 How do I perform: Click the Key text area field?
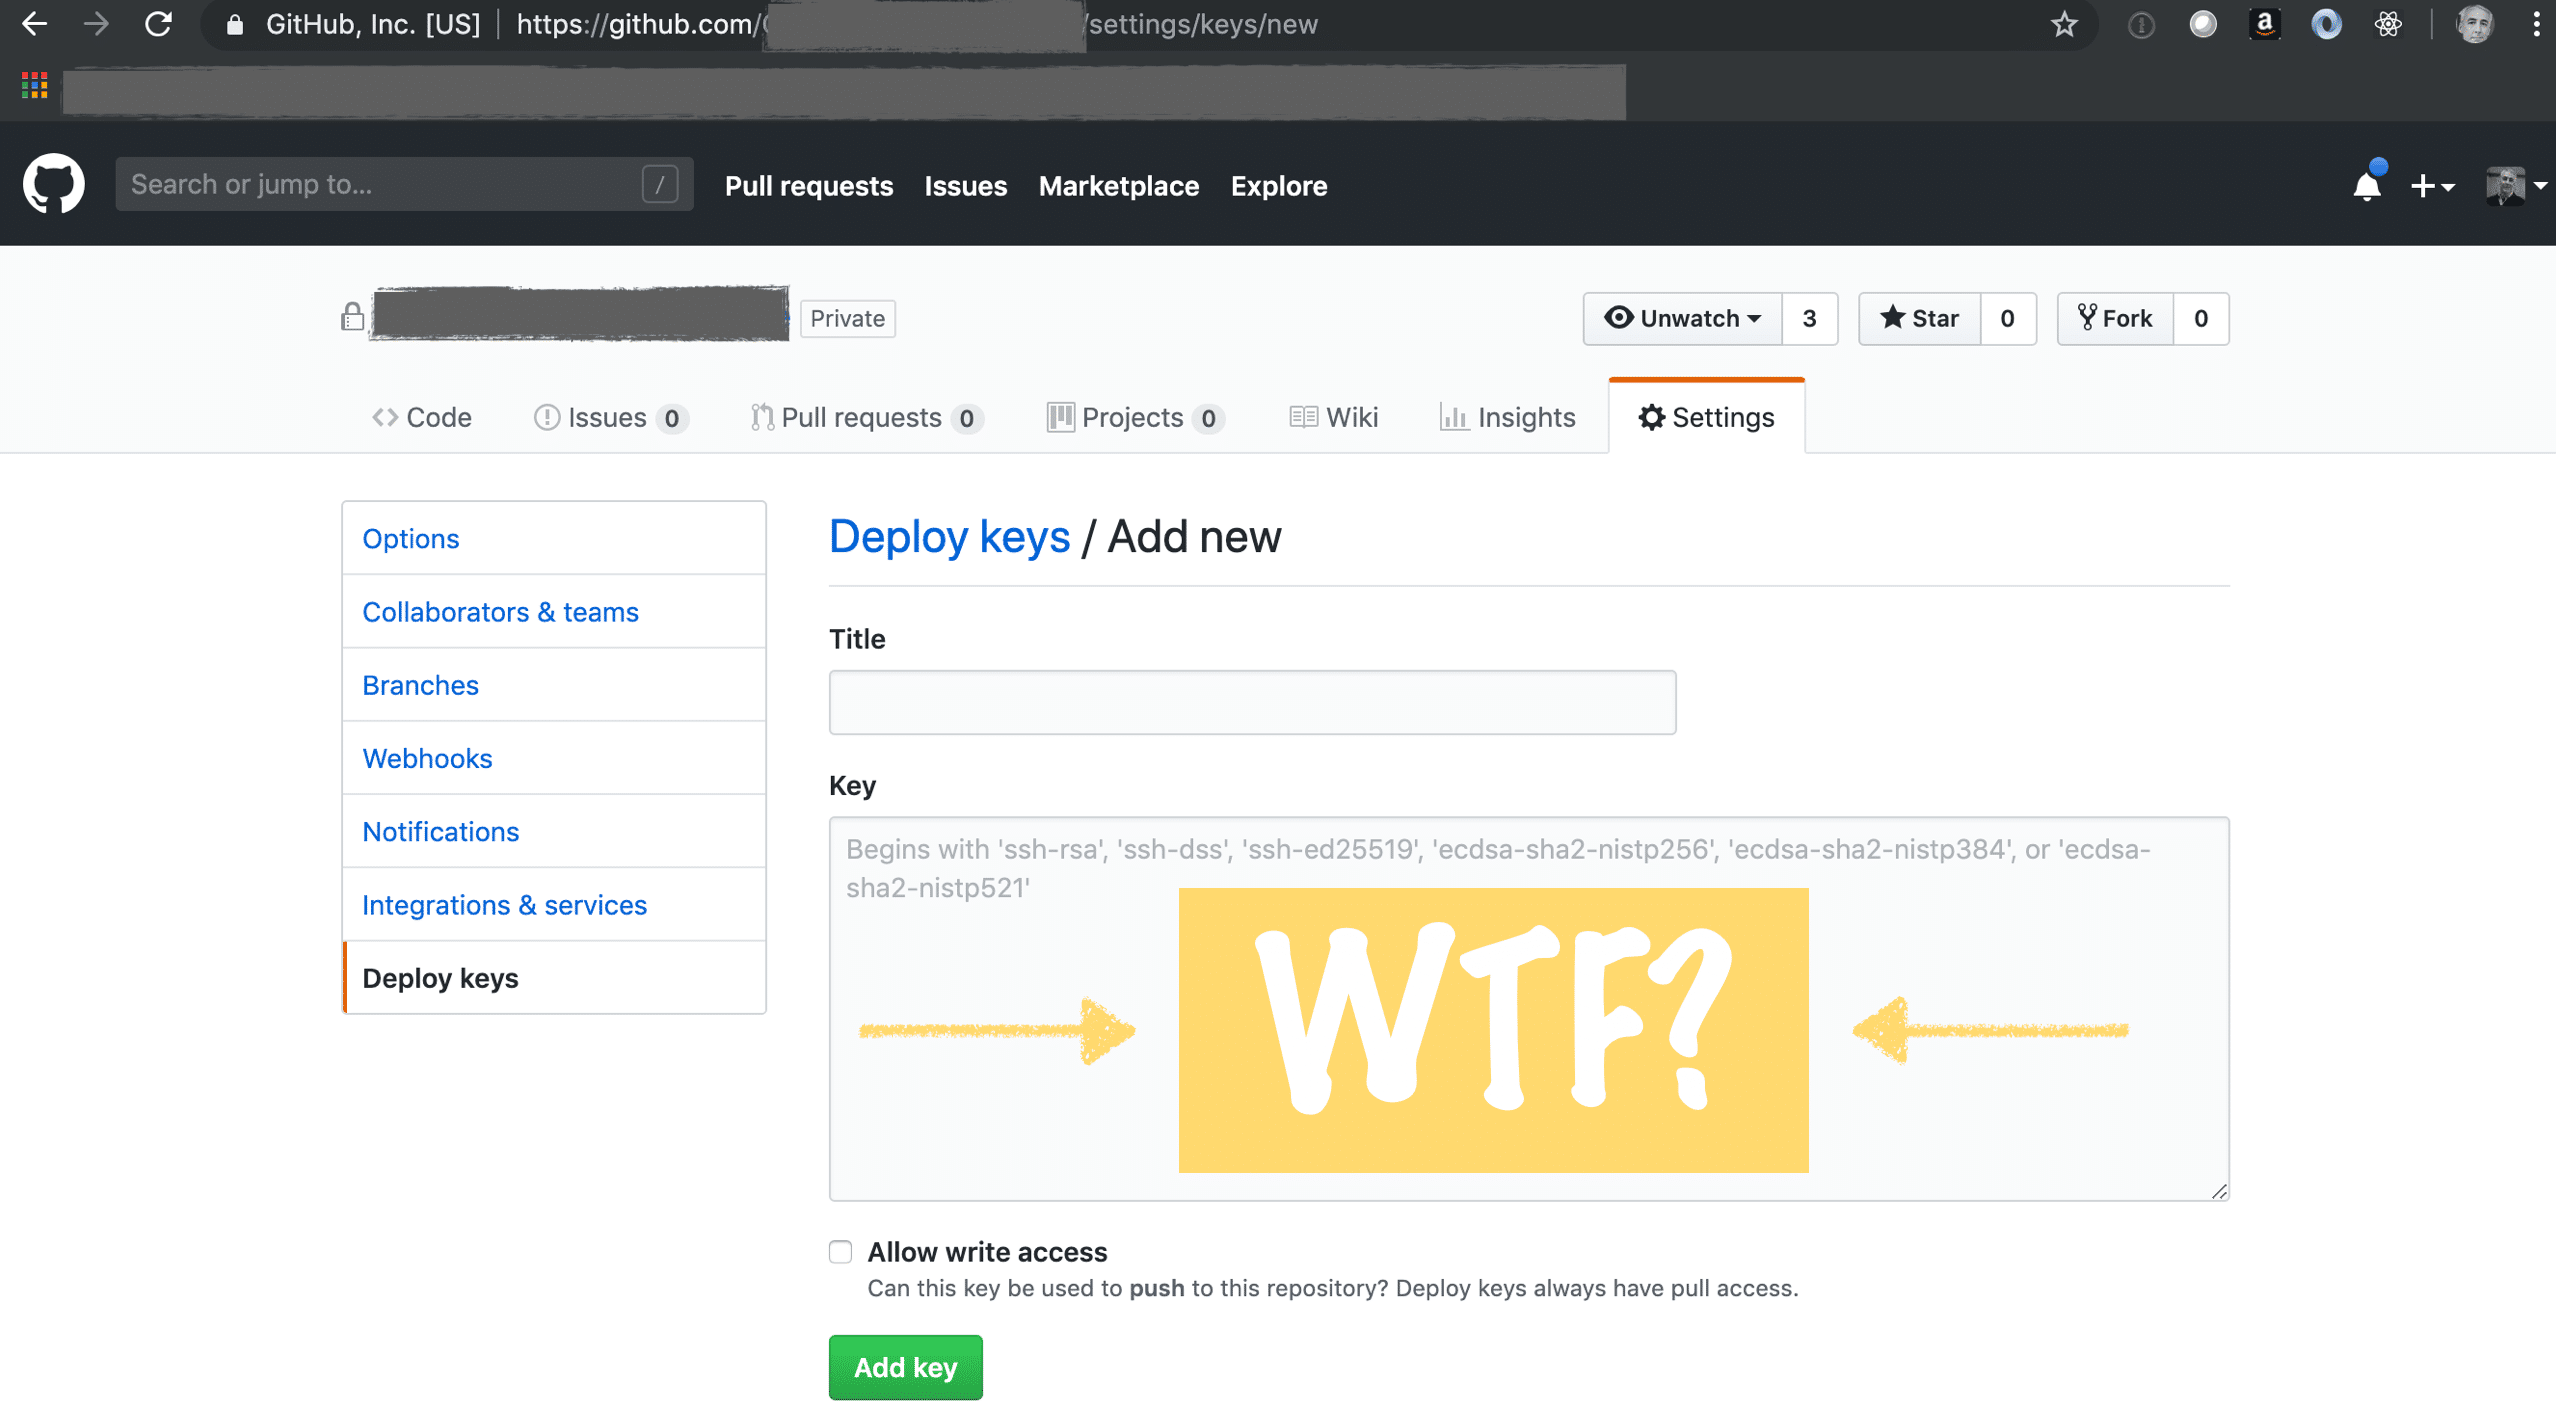[1528, 1007]
